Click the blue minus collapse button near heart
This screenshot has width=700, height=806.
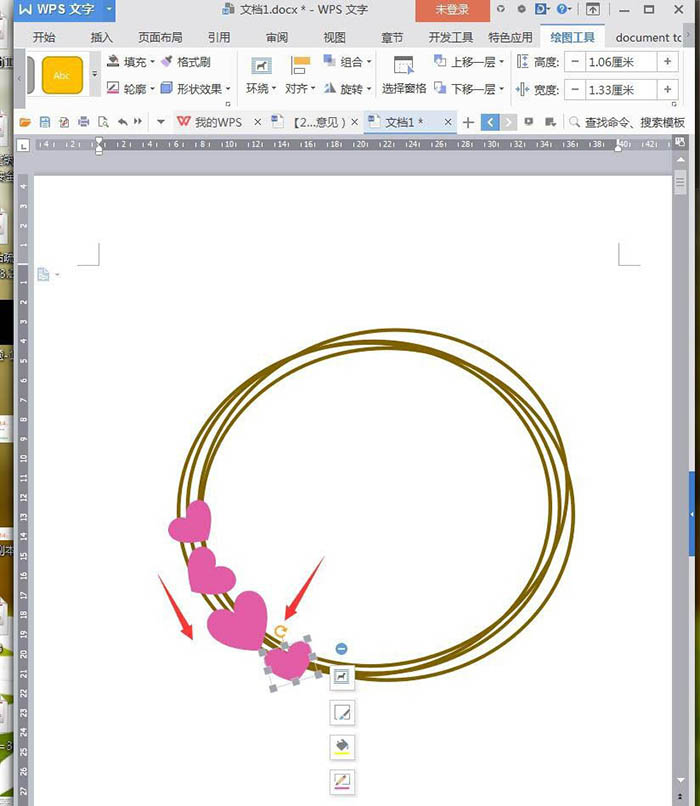pyautogui.click(x=341, y=649)
